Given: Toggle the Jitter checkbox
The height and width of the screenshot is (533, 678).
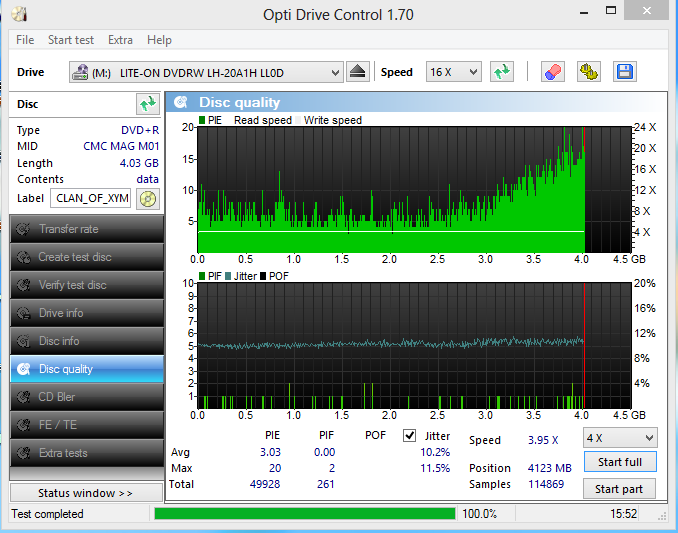Looking at the screenshot, I should (409, 435).
